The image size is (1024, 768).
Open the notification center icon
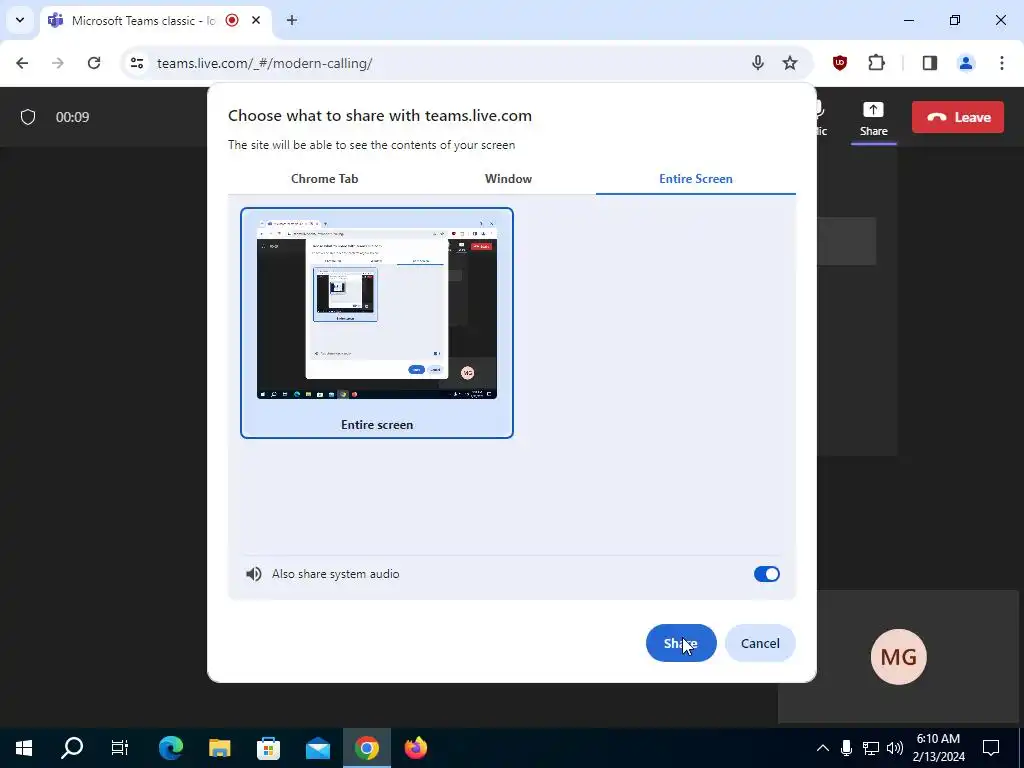pyautogui.click(x=991, y=748)
